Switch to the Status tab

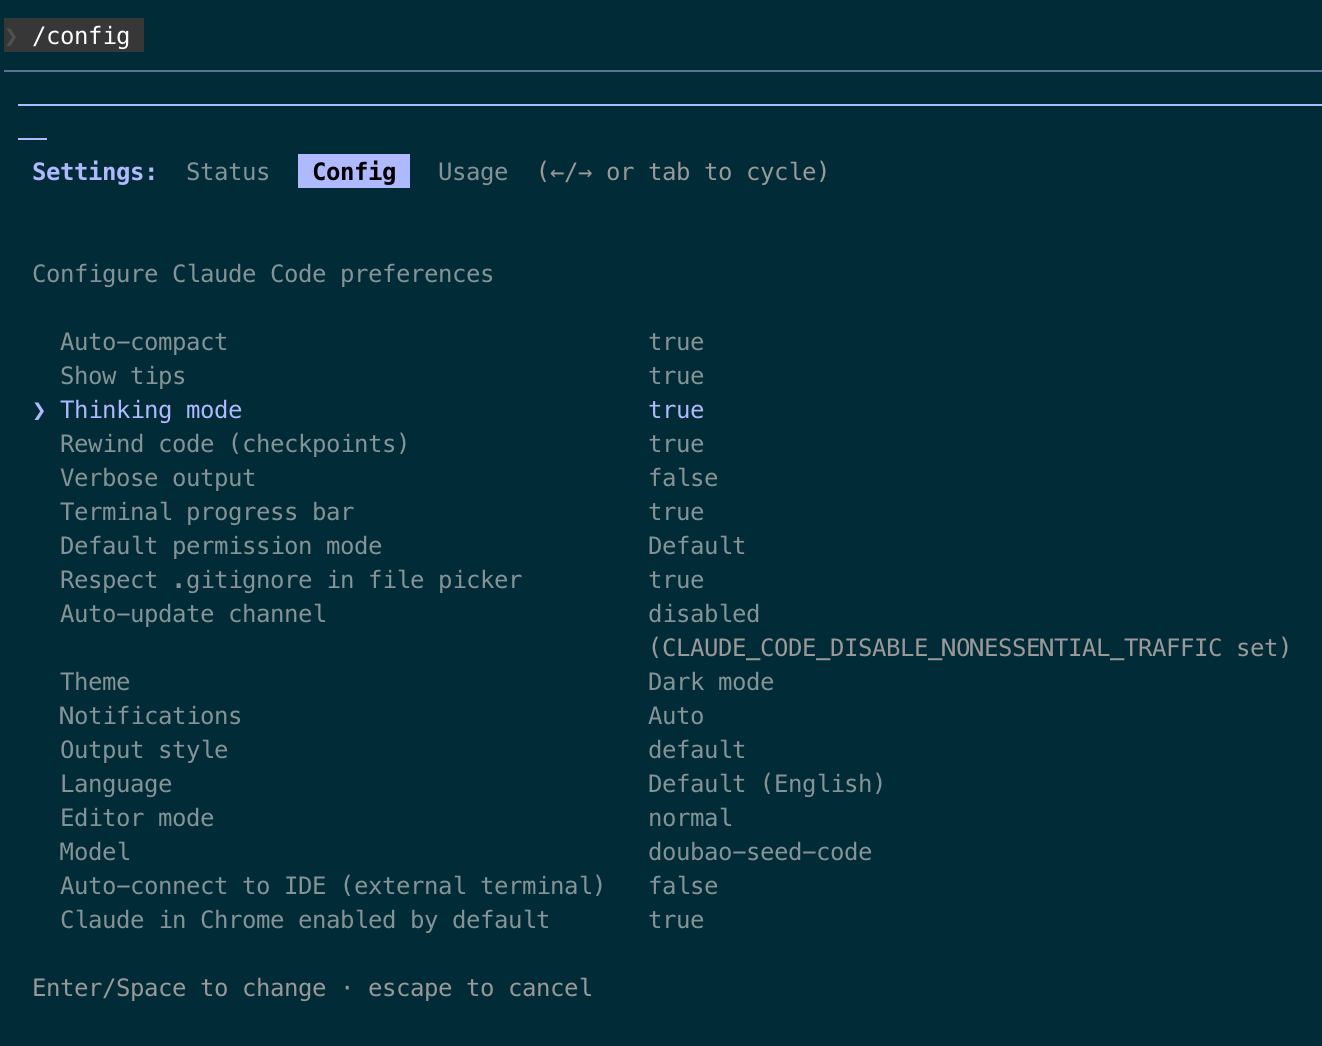227,172
